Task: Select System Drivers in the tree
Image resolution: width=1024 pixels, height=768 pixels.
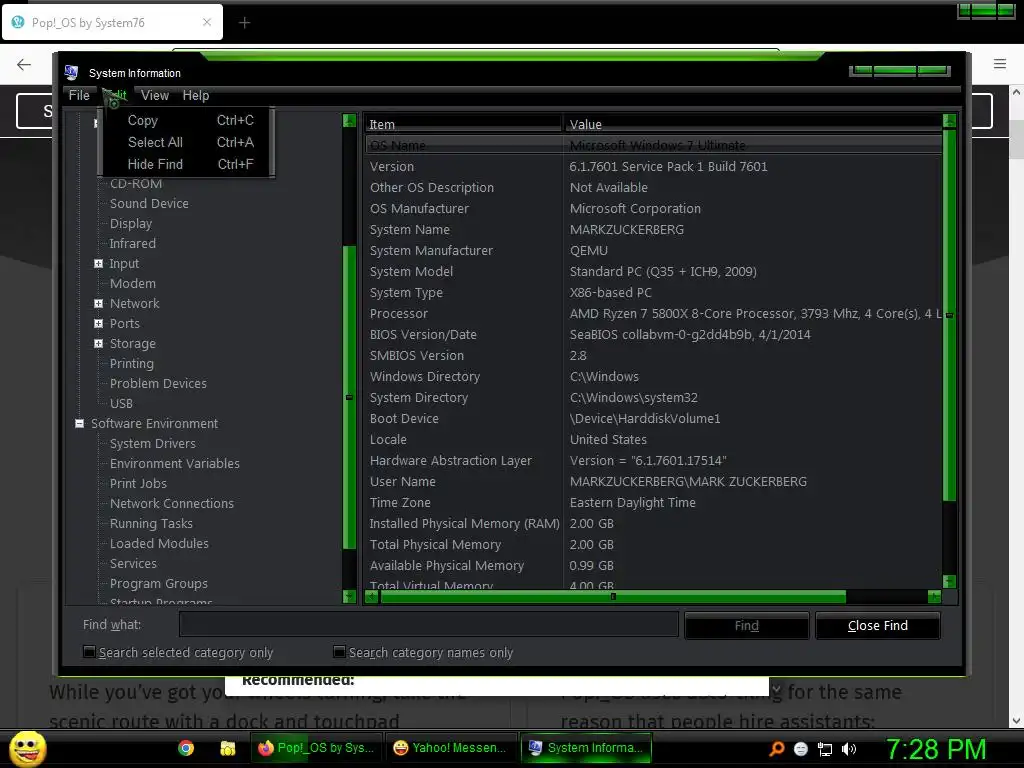Action: pos(153,443)
